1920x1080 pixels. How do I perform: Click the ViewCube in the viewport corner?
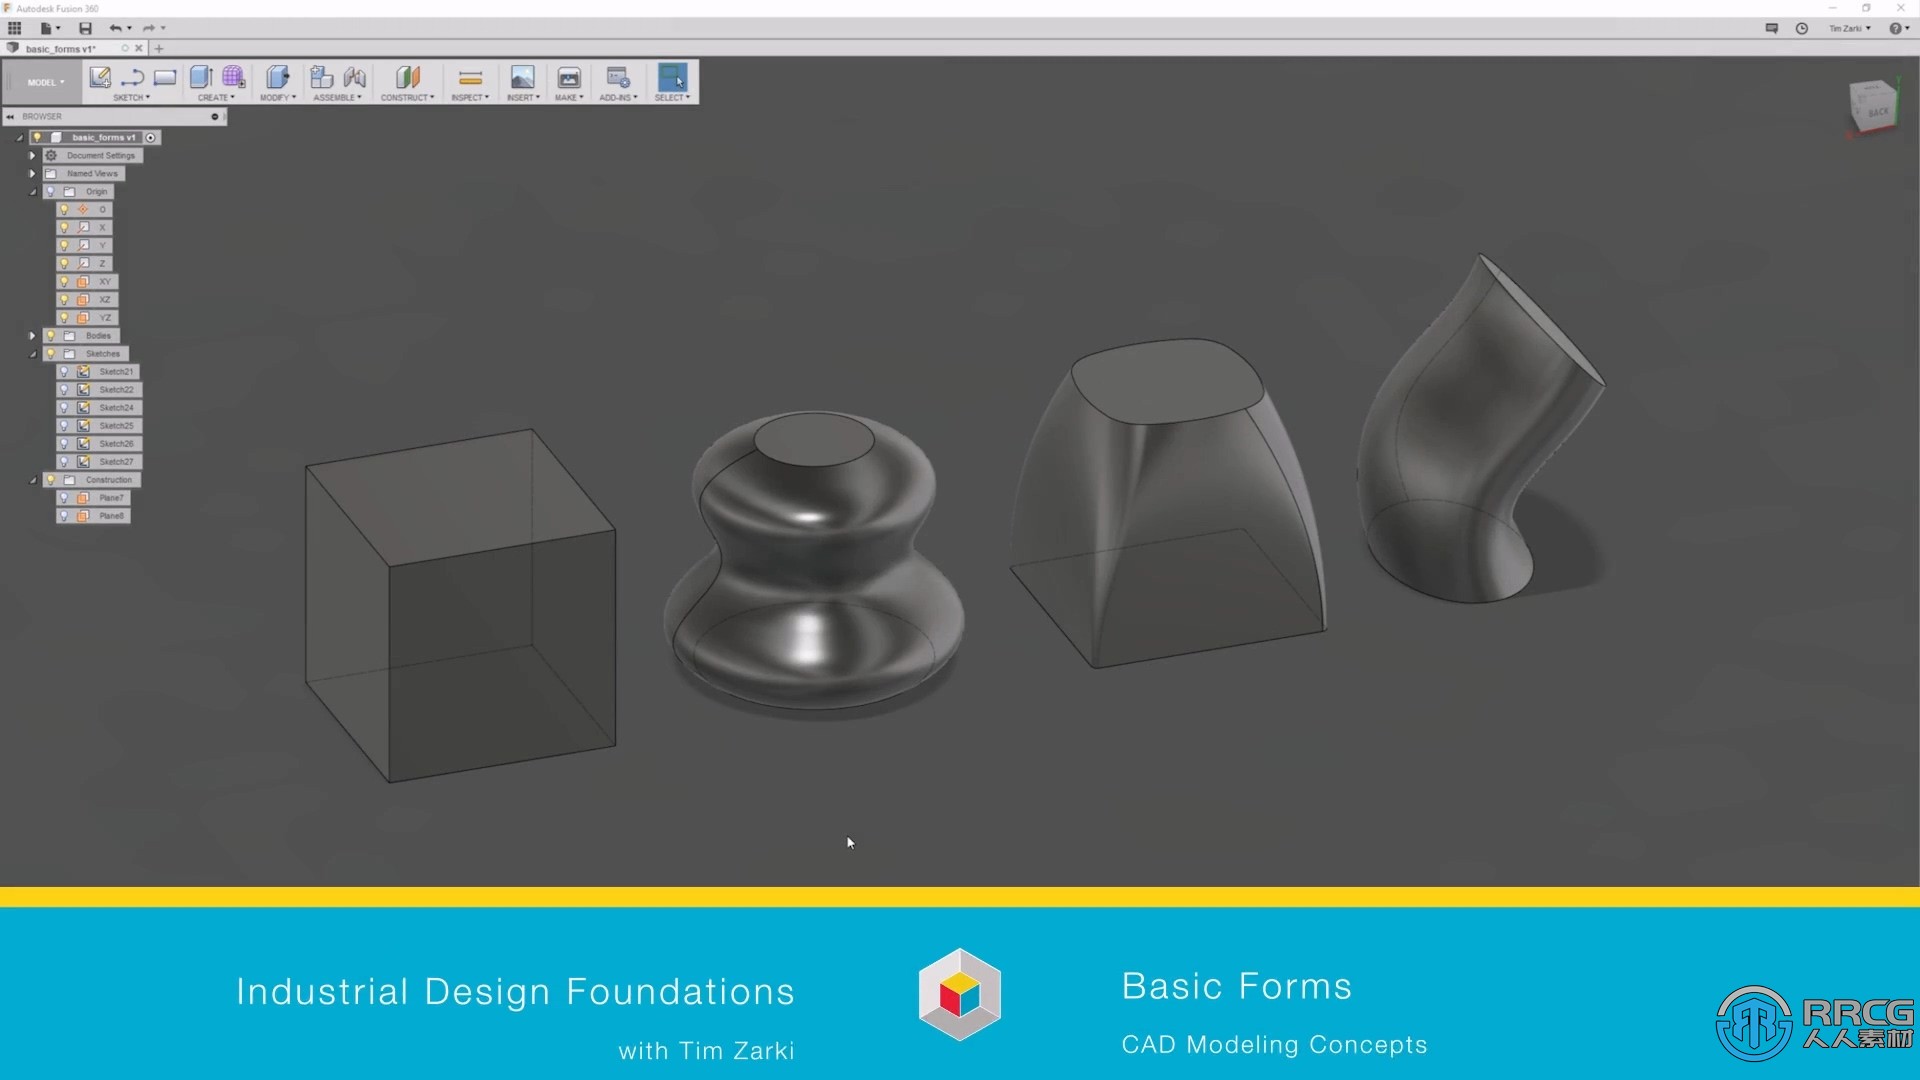[1872, 105]
